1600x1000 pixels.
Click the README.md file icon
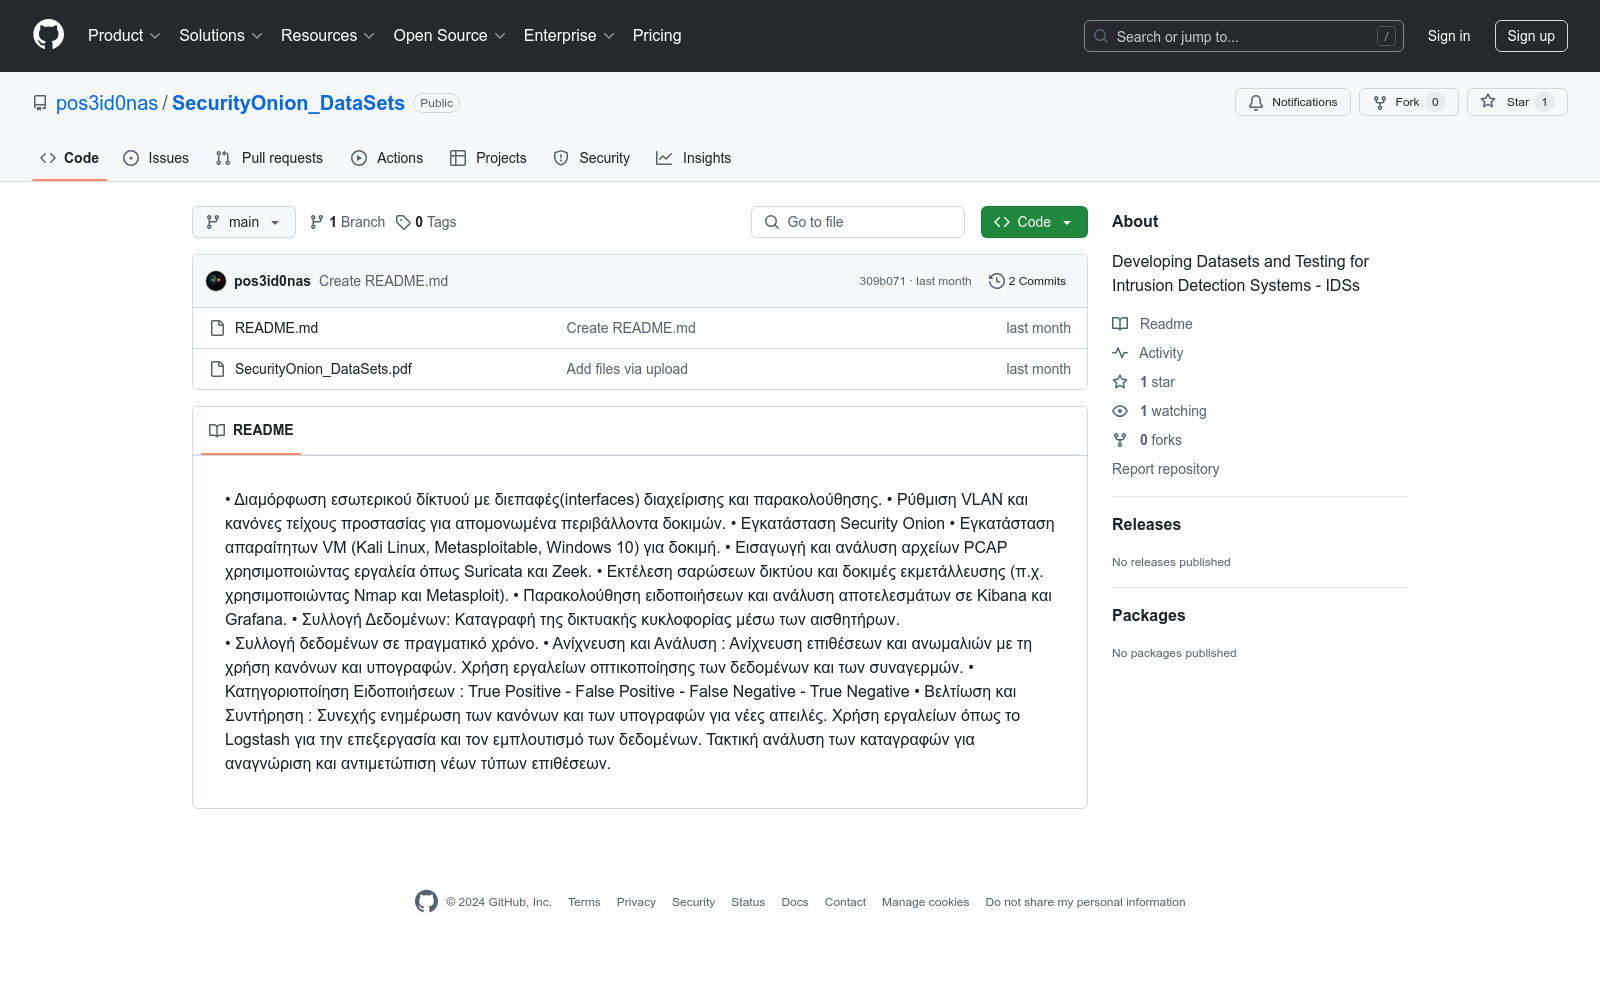(x=217, y=328)
